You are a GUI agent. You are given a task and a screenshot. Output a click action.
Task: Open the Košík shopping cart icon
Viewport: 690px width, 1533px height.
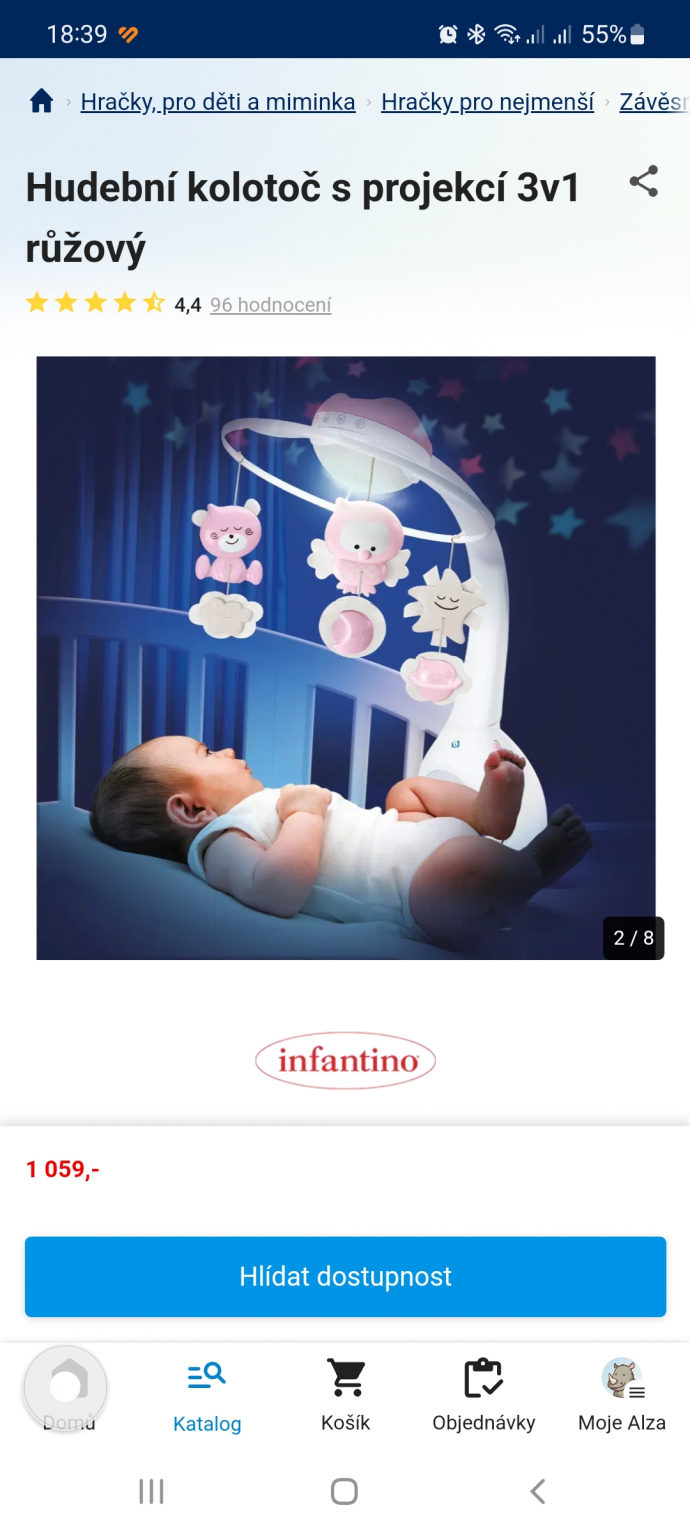click(346, 1378)
